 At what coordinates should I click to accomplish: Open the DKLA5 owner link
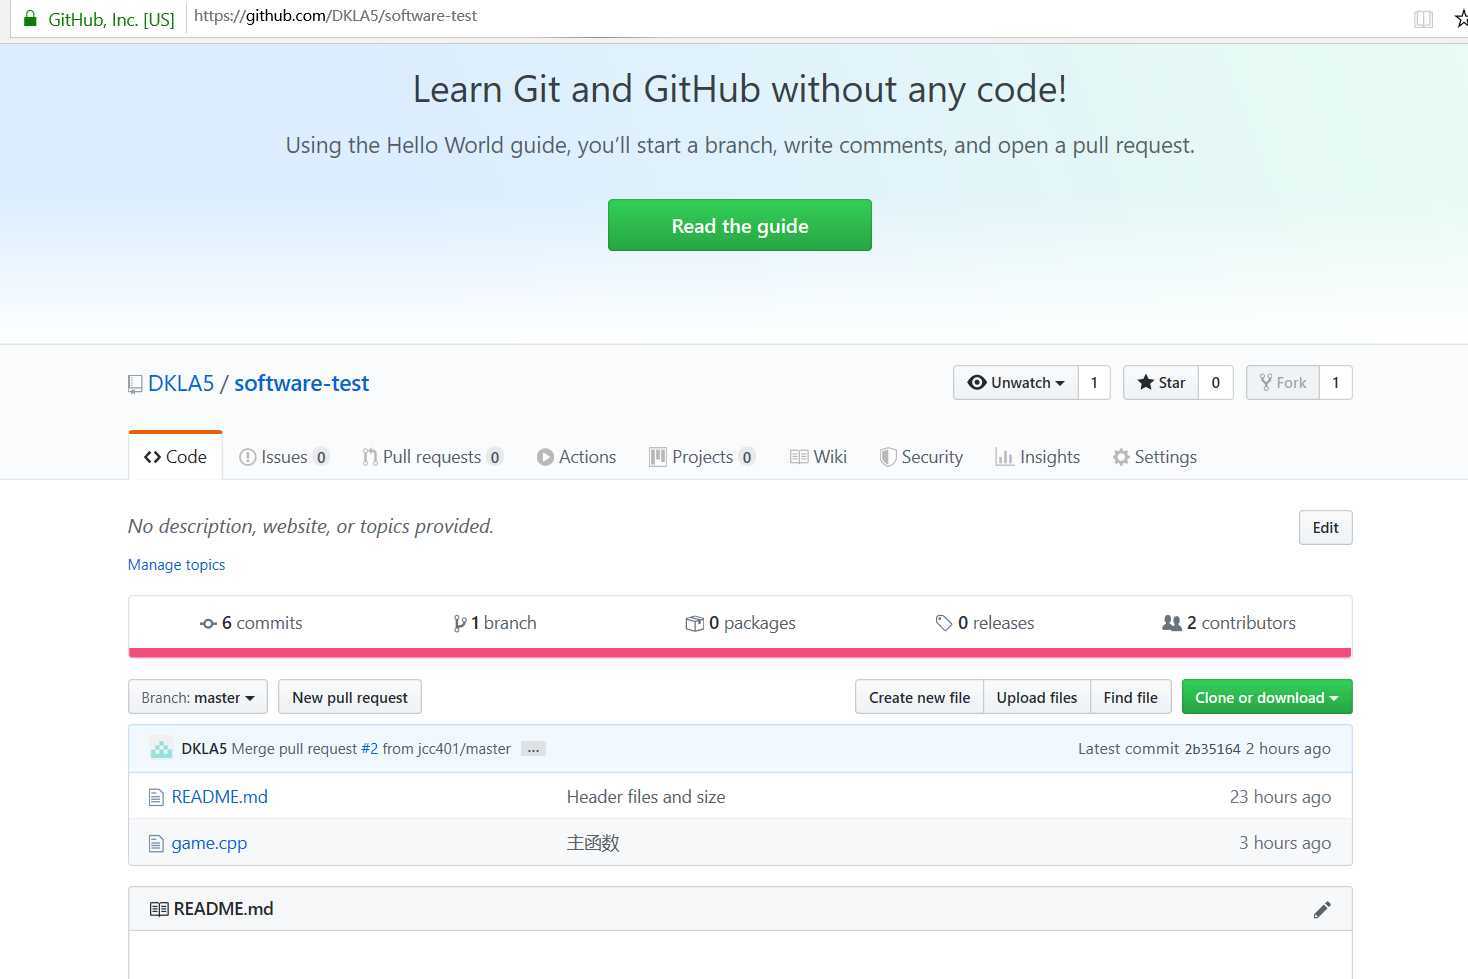181,383
